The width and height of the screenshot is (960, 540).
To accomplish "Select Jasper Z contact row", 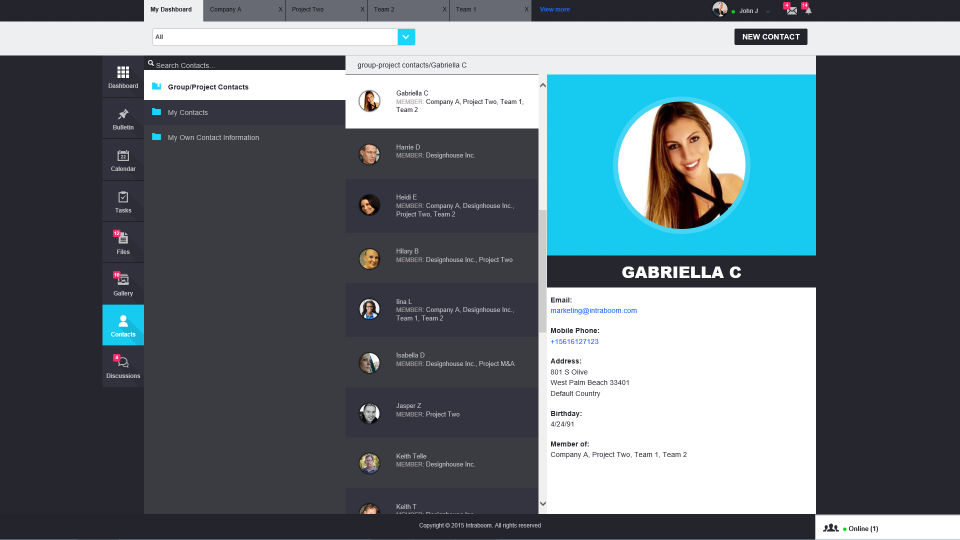I will click(442, 413).
